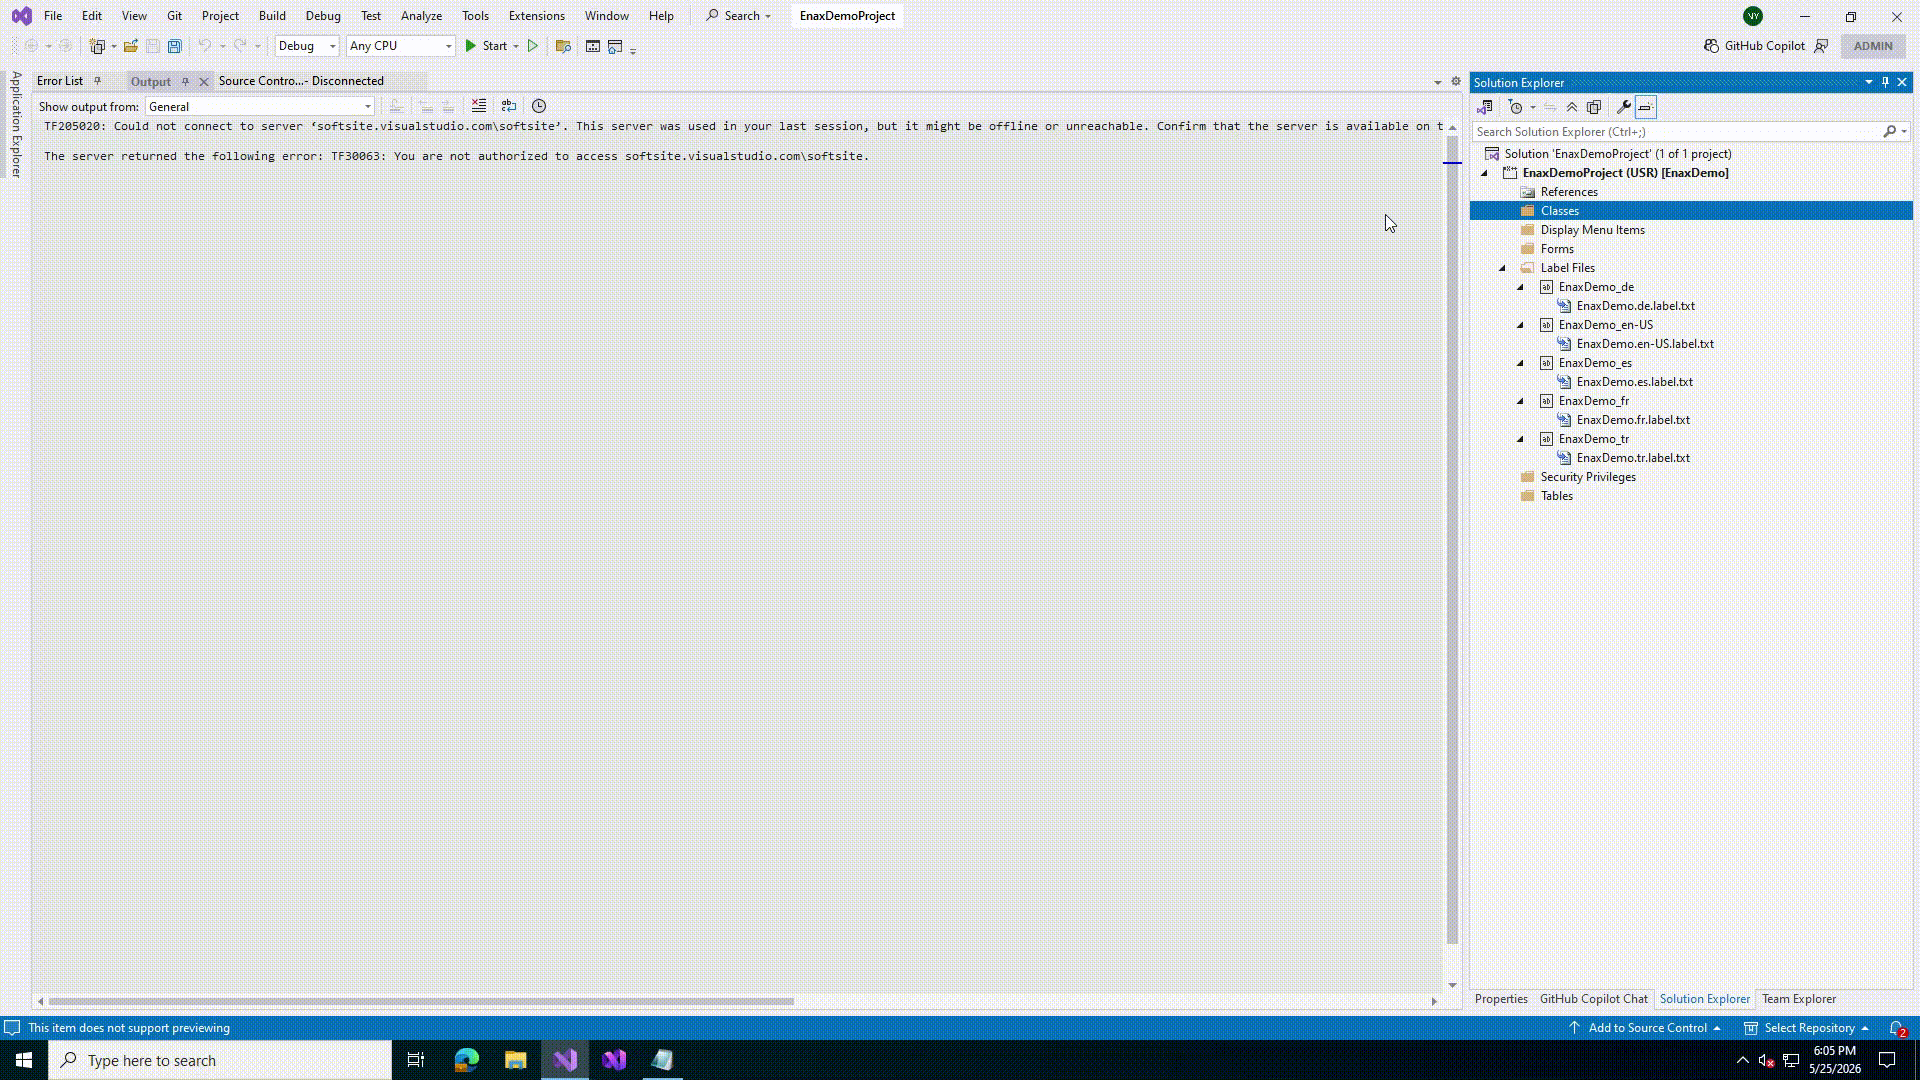Open the GitHub Copilot Chat tab
This screenshot has width=1920, height=1080.
point(1593,999)
